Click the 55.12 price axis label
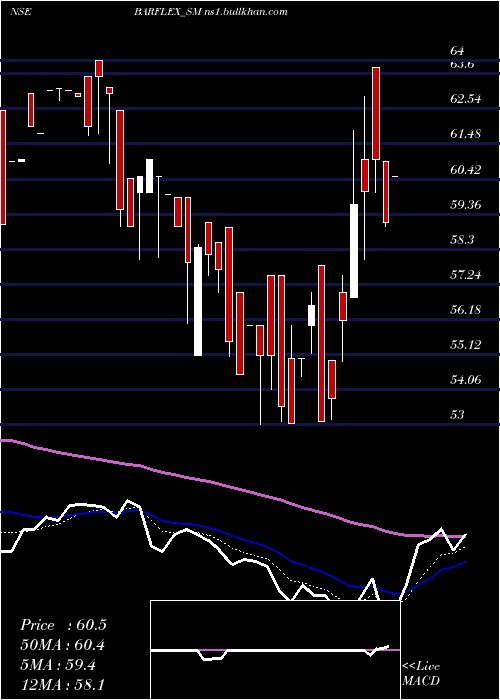Screen dimensions: 500x700 [466, 344]
